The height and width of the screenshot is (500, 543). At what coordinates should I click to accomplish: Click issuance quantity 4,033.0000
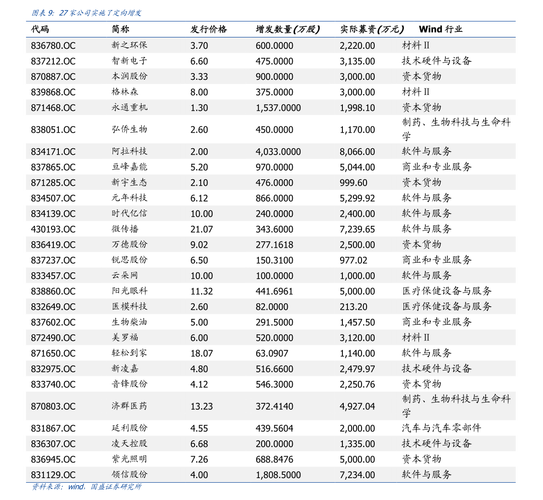[x=278, y=152]
